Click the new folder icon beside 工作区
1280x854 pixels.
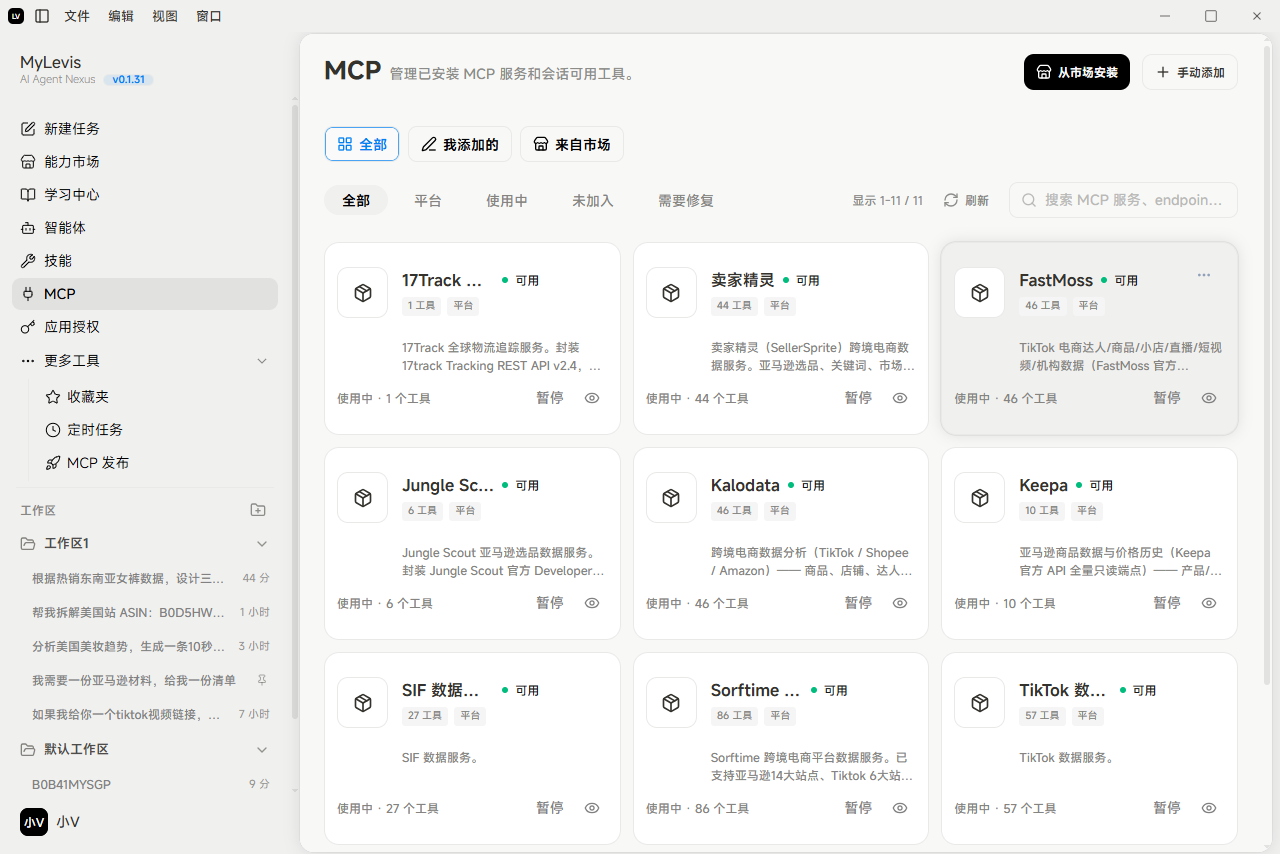pyautogui.click(x=258, y=510)
